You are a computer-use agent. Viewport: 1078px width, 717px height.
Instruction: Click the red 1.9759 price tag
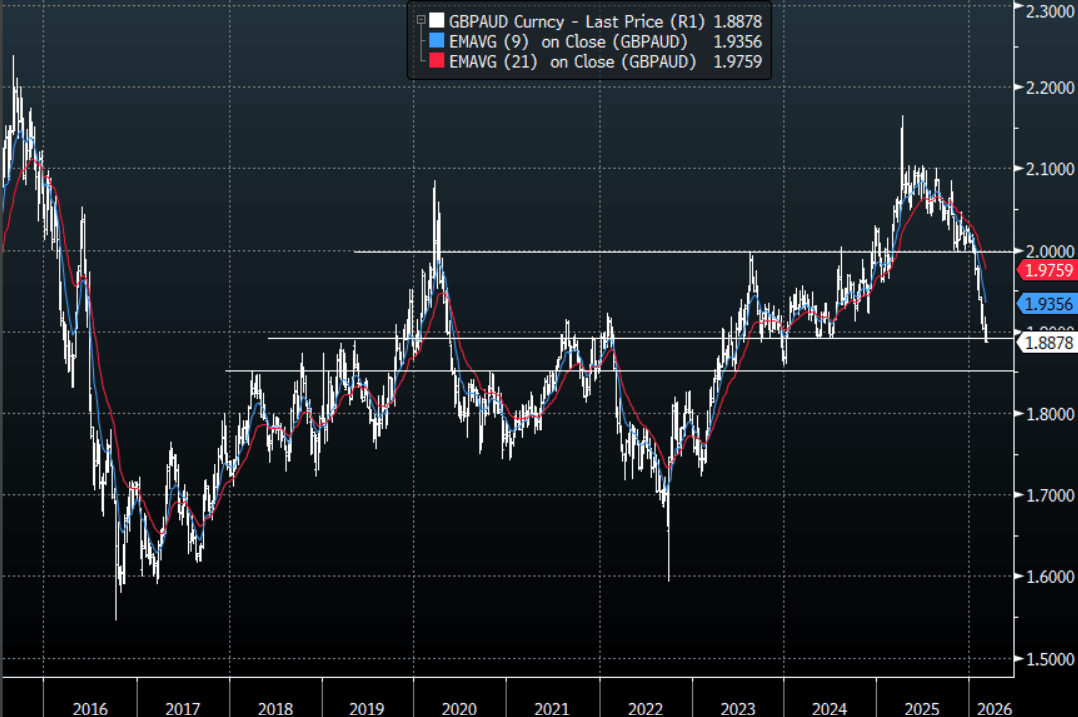click(x=1046, y=270)
